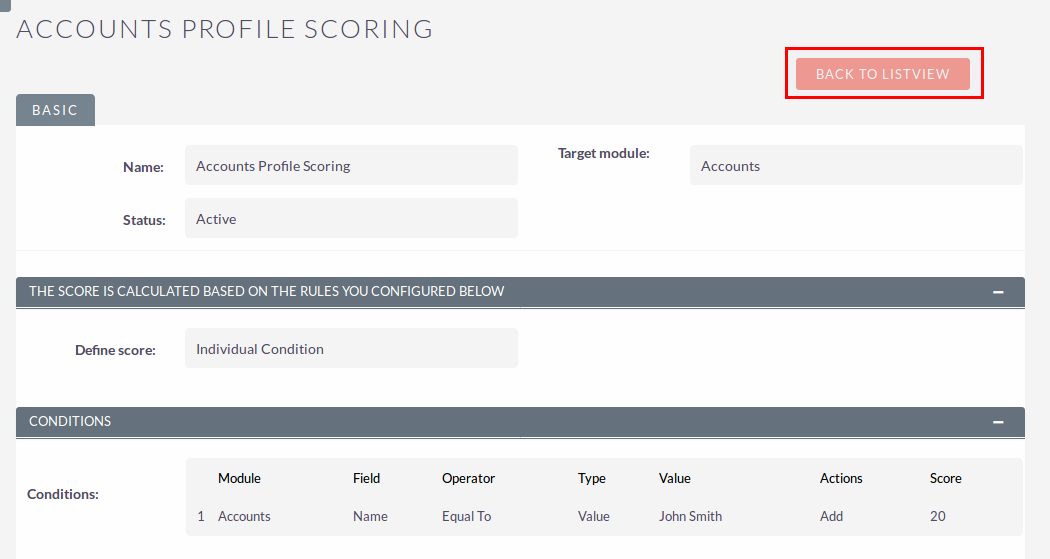Click the Score column header
Image resolution: width=1050 pixels, height=559 pixels.
946,478
